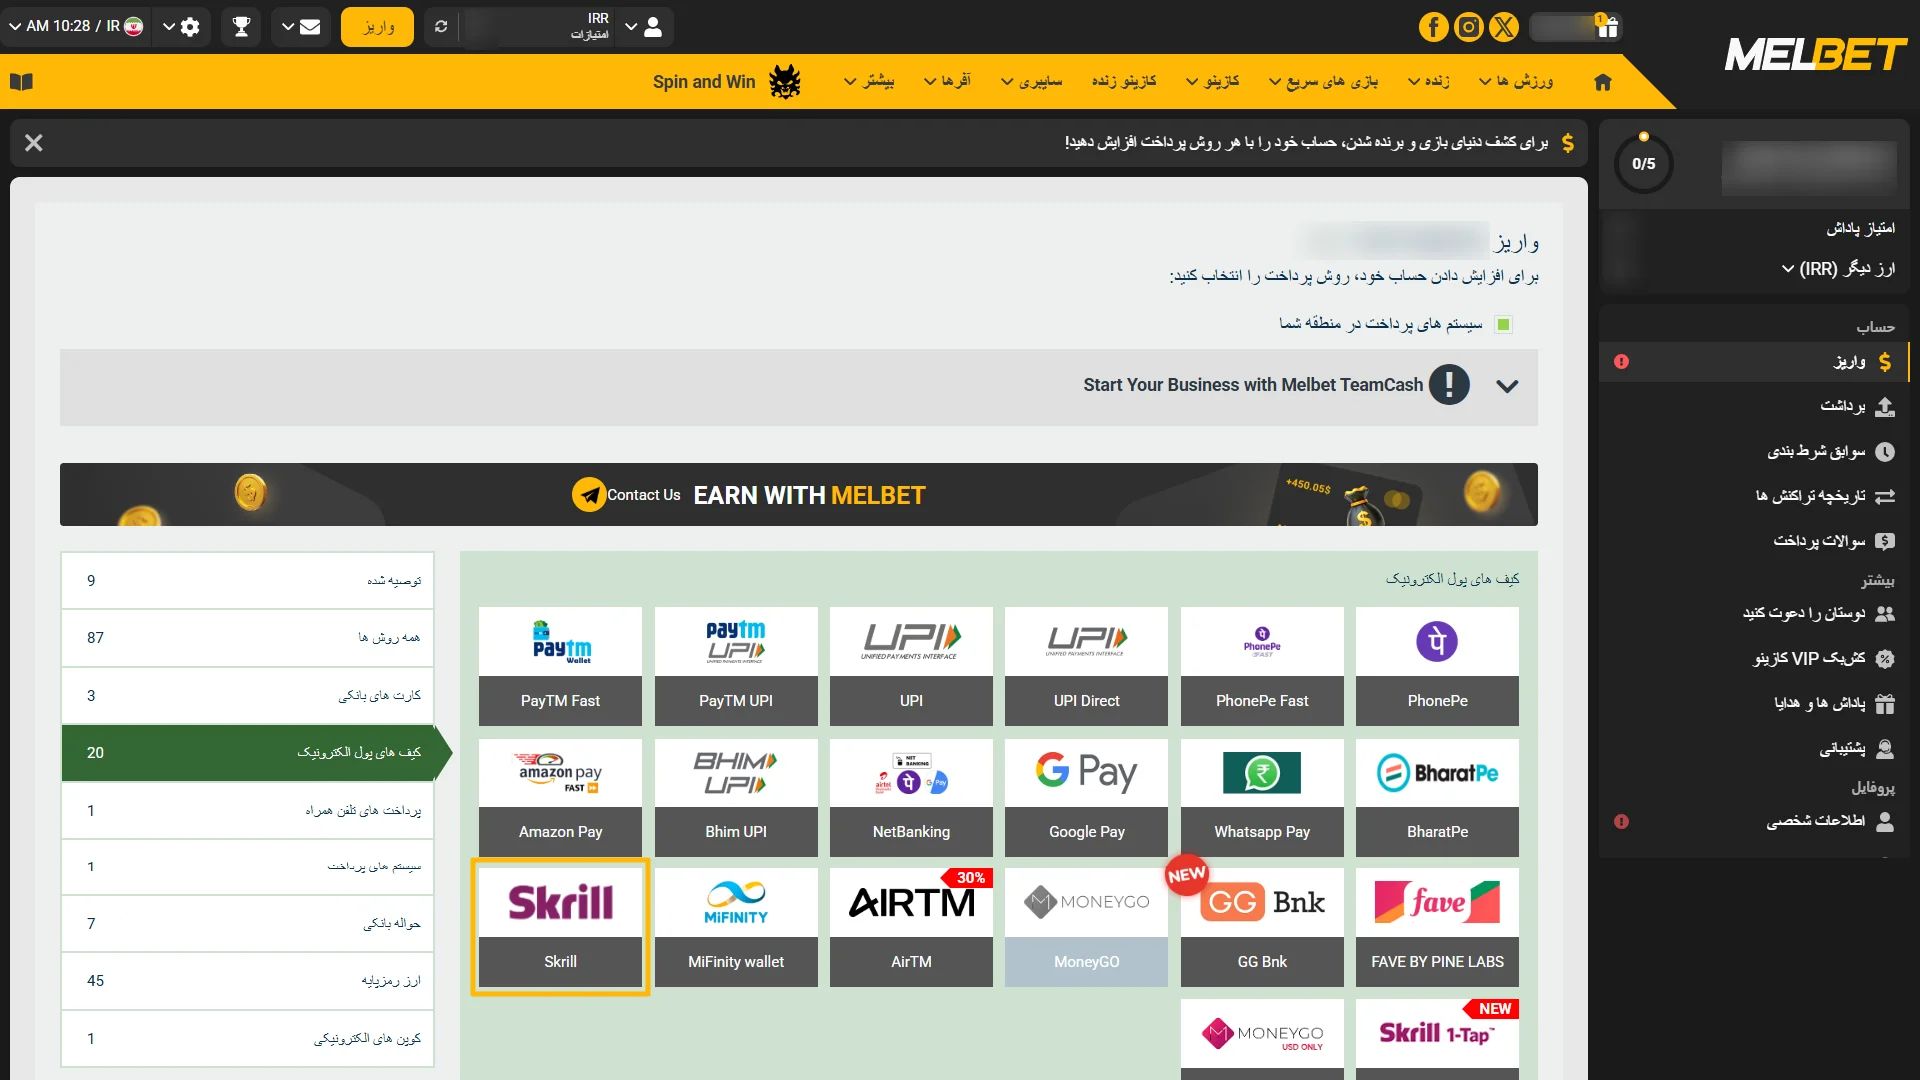Choose FAVE BY PINE LABS tile
The width and height of the screenshot is (1920, 1080).
tap(1437, 927)
